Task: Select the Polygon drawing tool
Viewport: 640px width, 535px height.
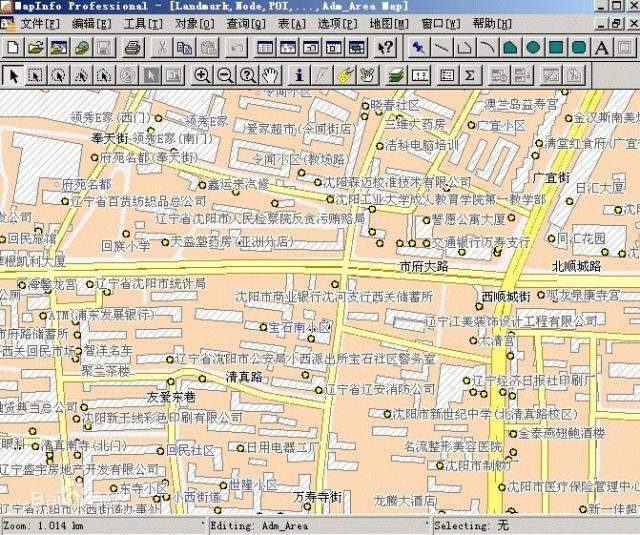Action: point(510,47)
